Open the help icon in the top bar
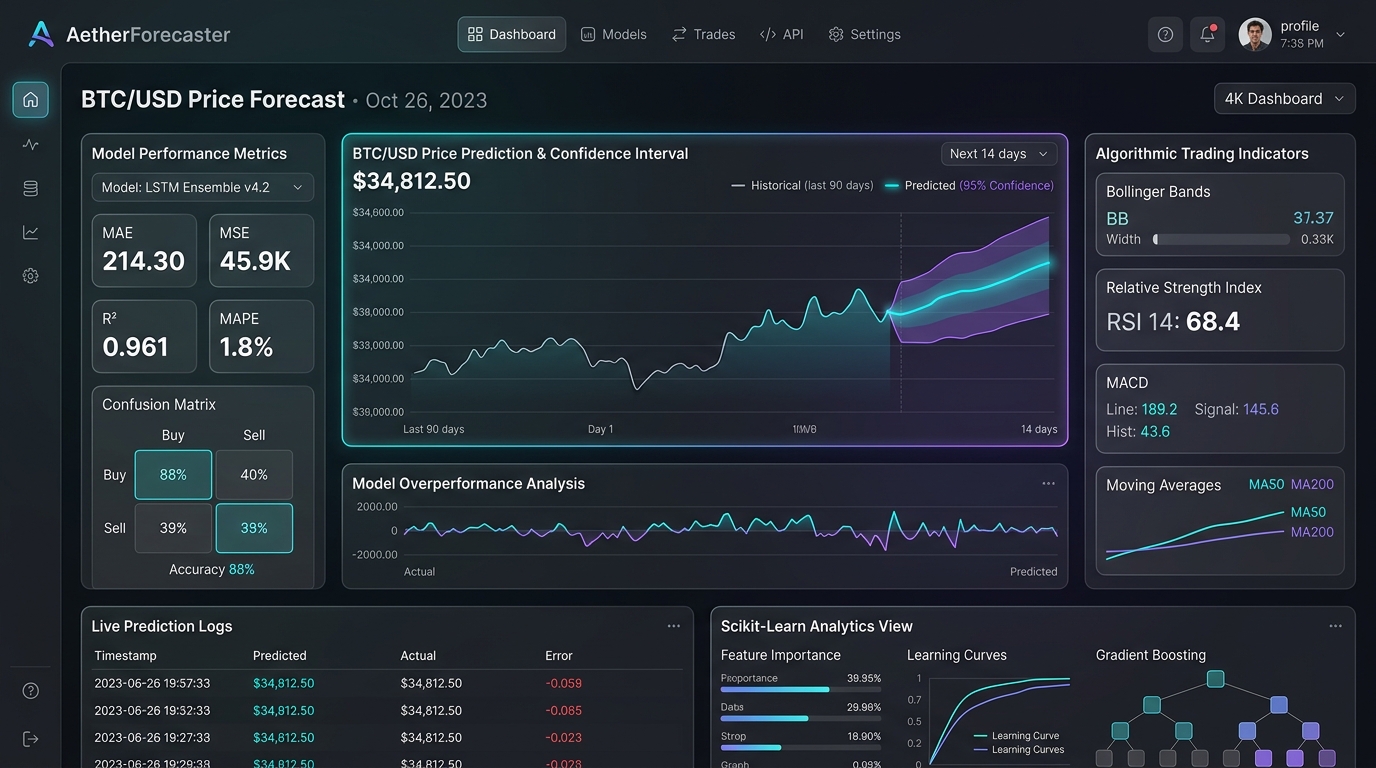This screenshot has height=768, width=1376. point(1165,34)
